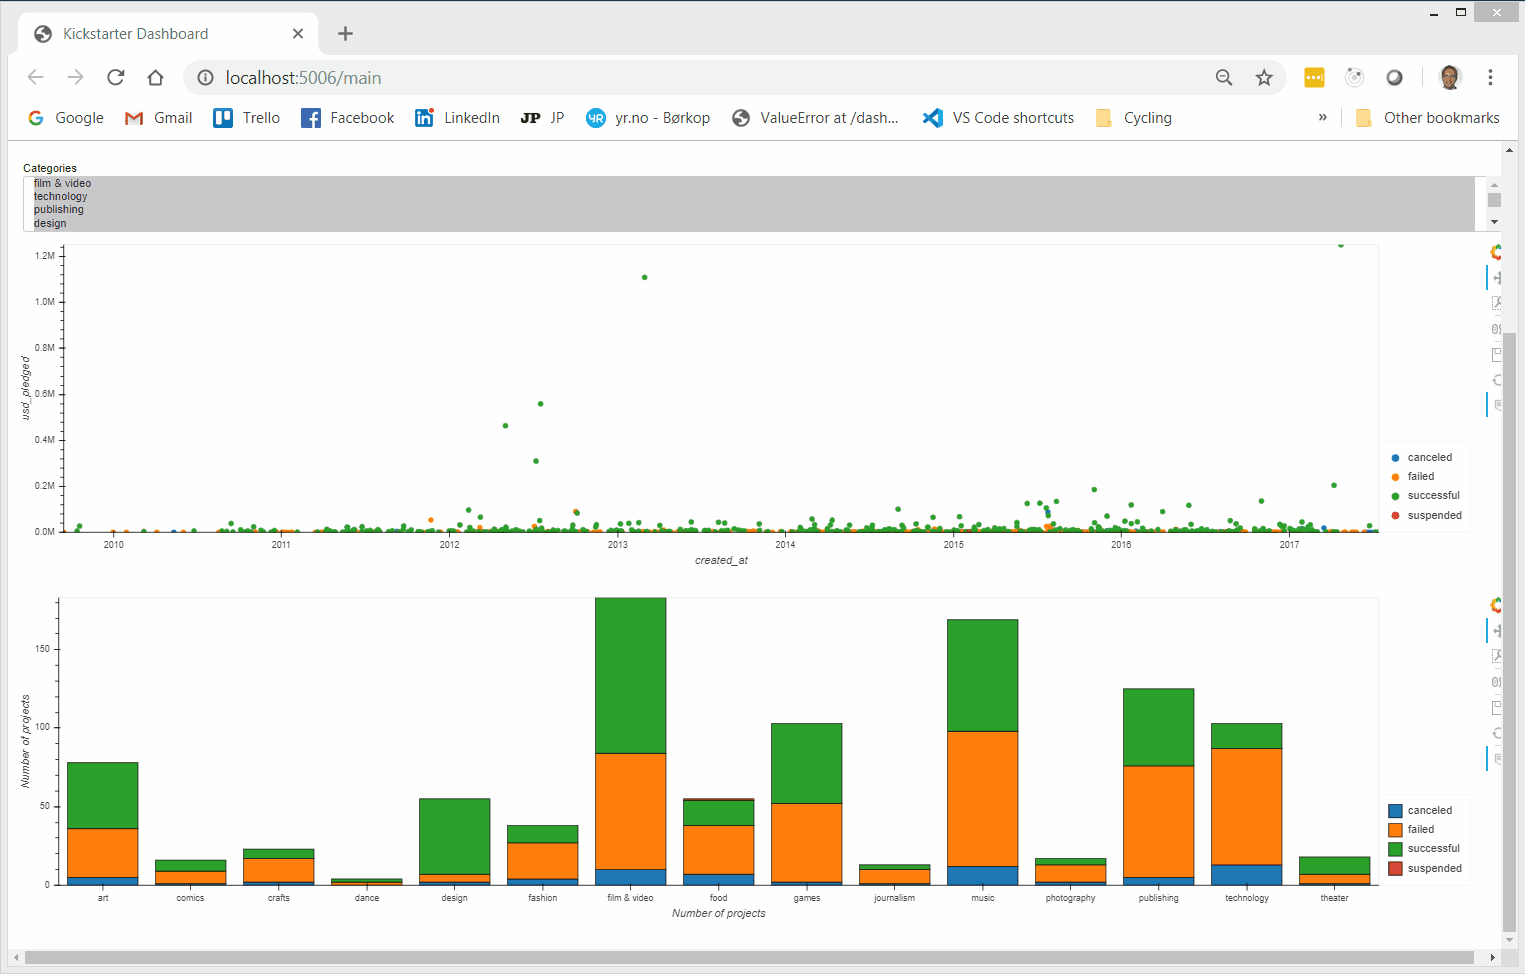This screenshot has height=974, width=1525.
Task: Select 'technology' in the Categories list
Action: tap(60, 196)
